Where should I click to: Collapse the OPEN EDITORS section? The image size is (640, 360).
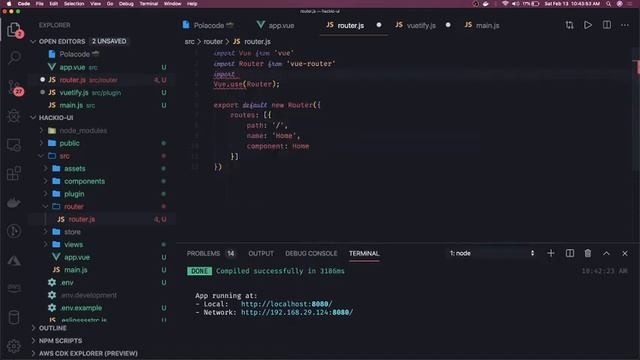pyautogui.click(x=33, y=42)
